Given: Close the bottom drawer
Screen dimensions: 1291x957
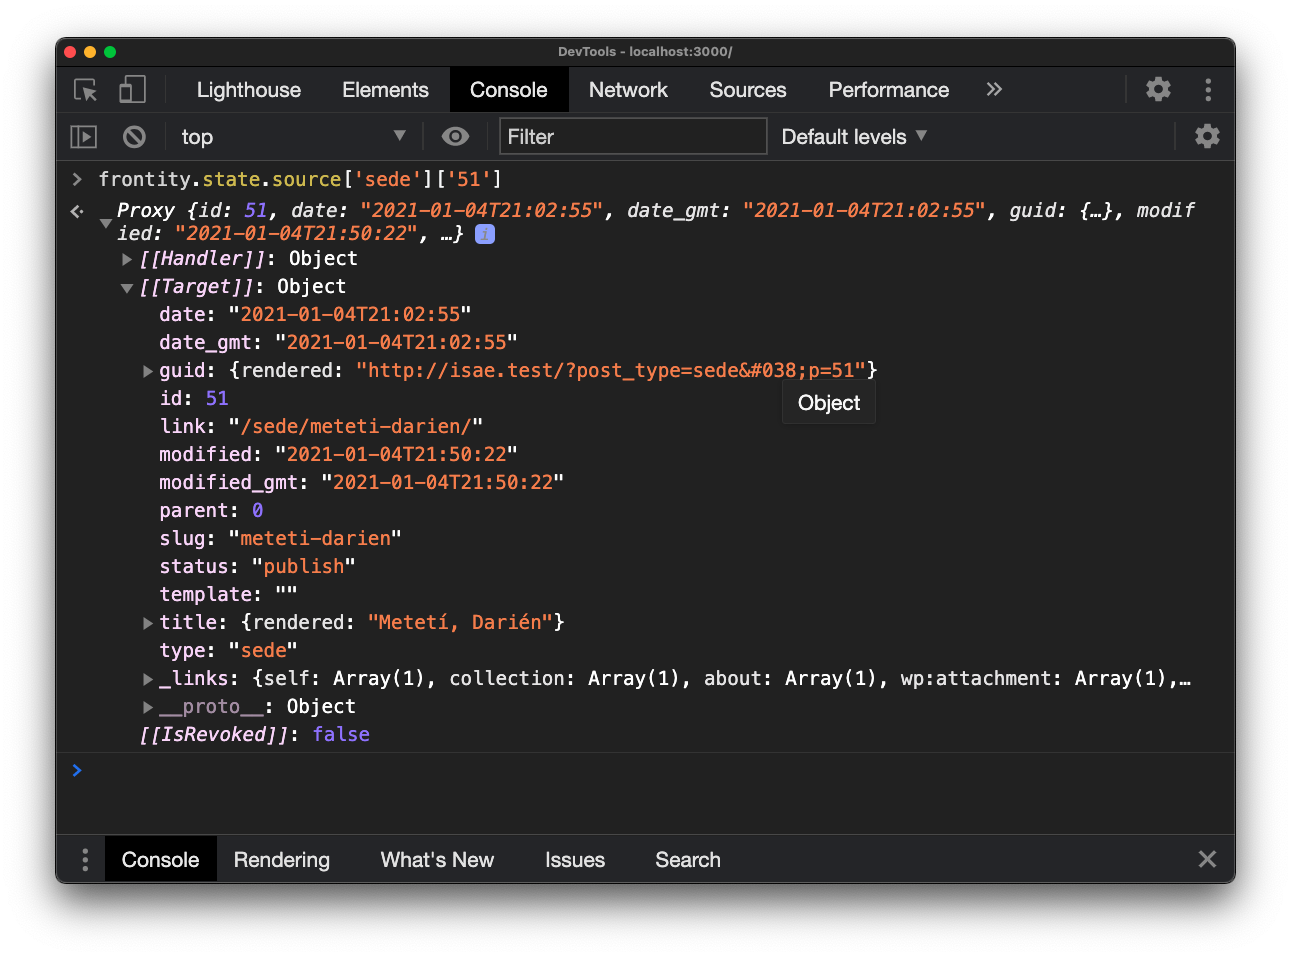Looking at the screenshot, I should [1207, 860].
